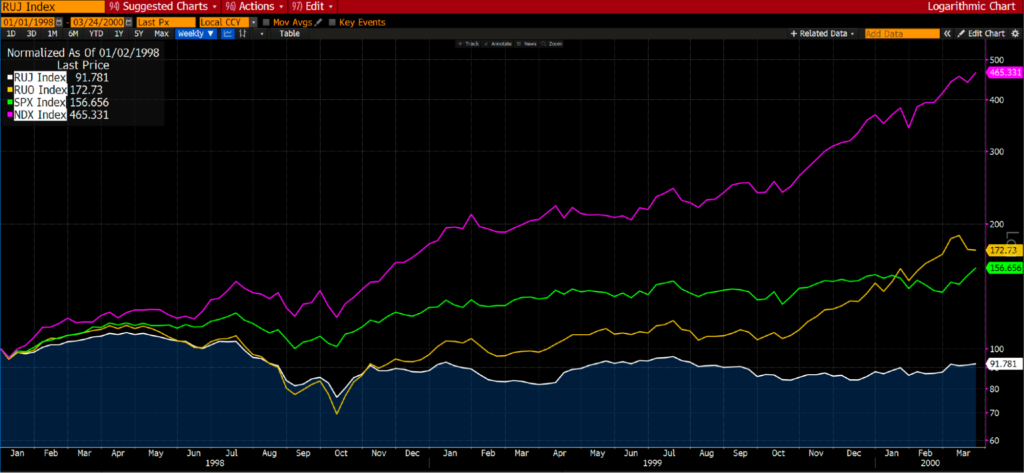
Task: Switch range to Max
Action: tap(161, 33)
